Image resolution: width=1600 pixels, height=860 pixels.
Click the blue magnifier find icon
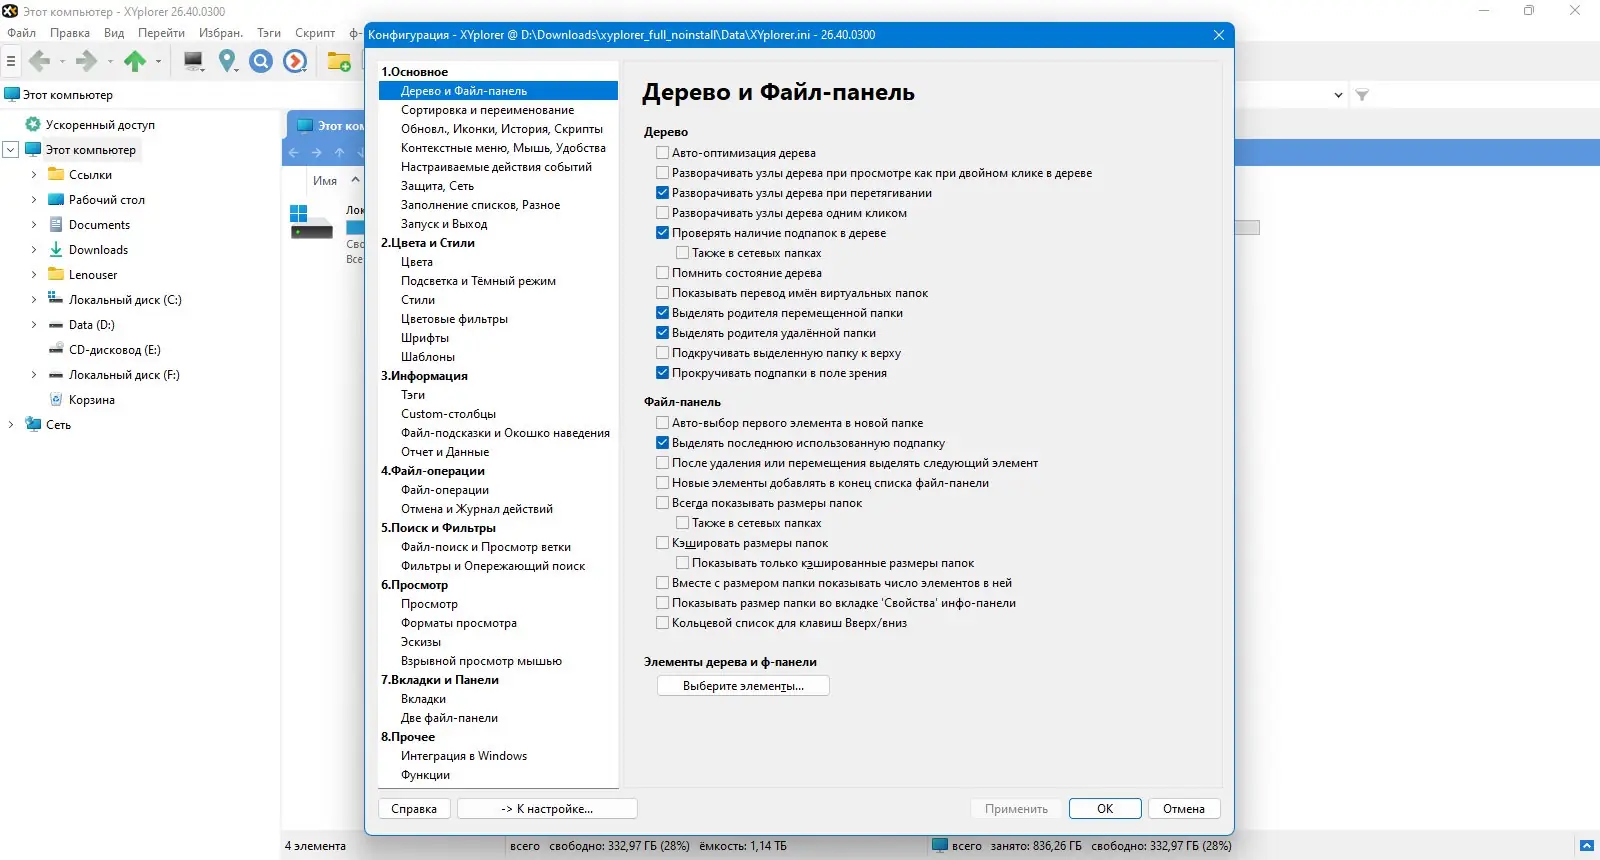coord(261,62)
